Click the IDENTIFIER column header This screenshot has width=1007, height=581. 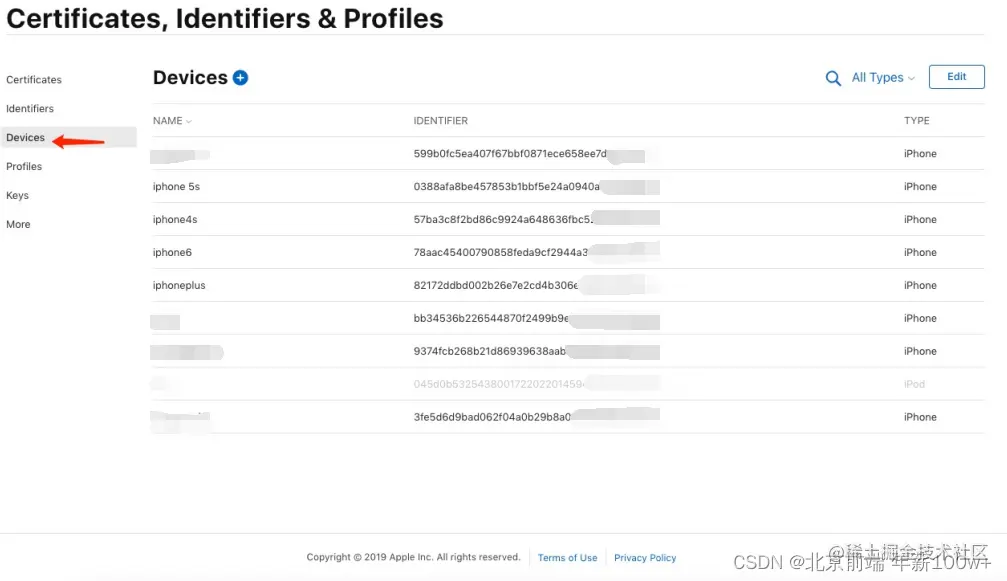(x=441, y=121)
